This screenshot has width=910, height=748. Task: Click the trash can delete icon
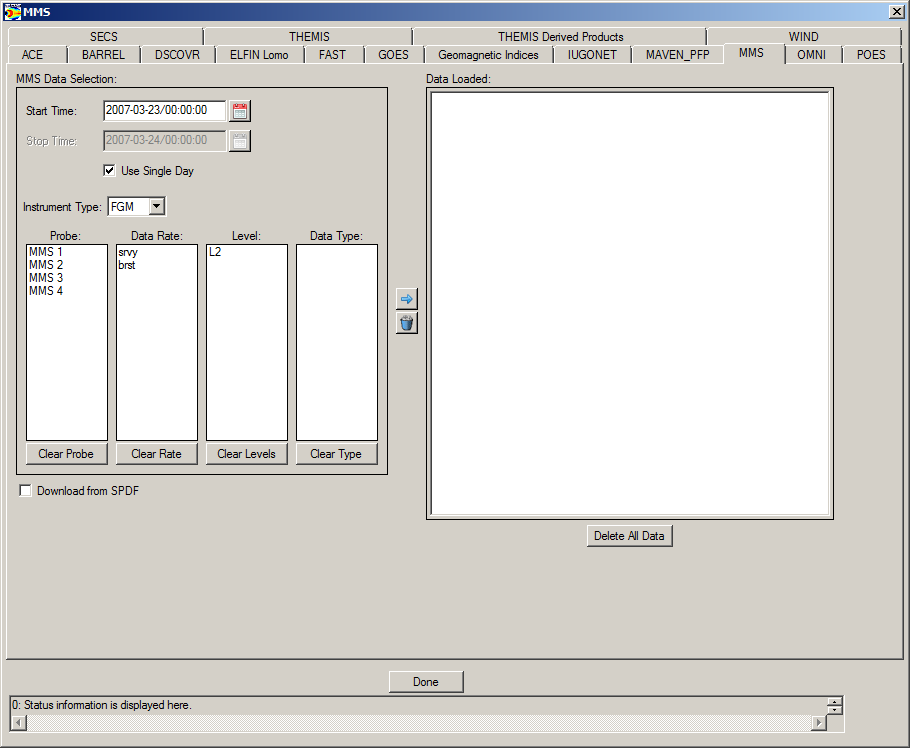click(406, 323)
